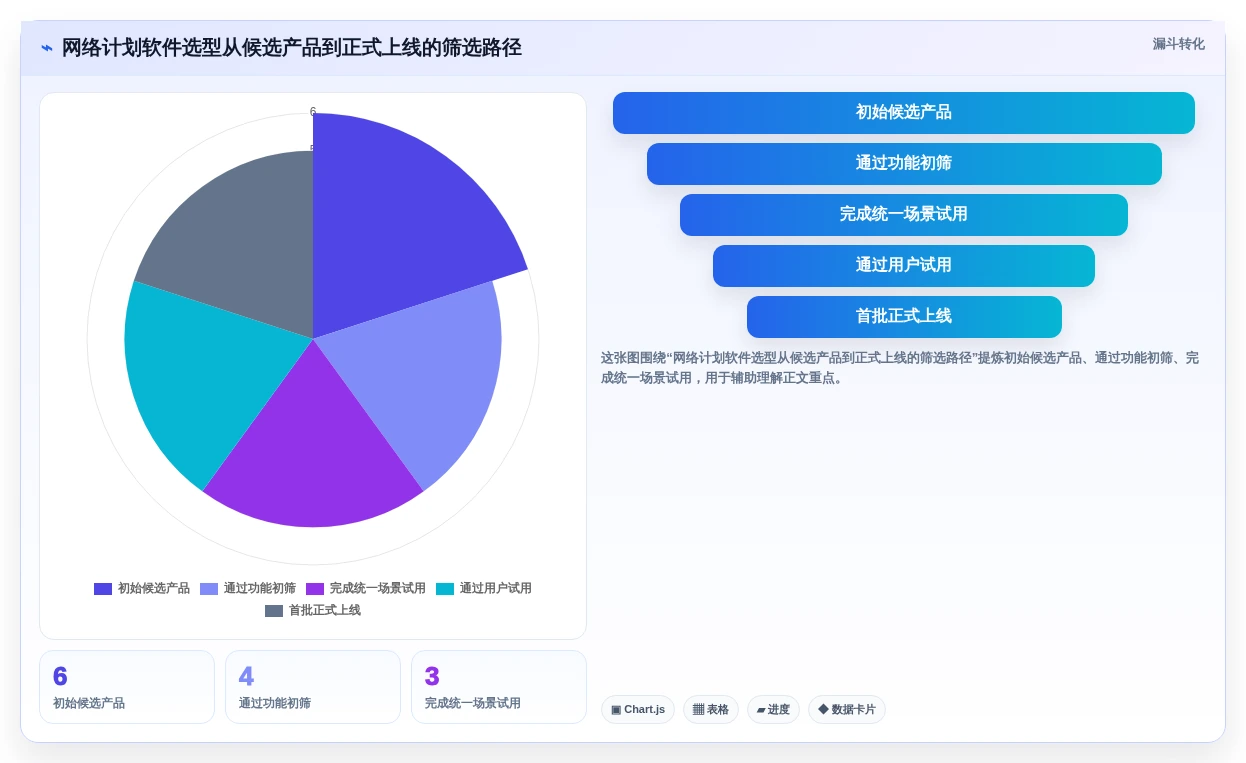Toggle 通过用户试用 legend swatch
Viewport: 1246px width, 763px height.
point(445,589)
